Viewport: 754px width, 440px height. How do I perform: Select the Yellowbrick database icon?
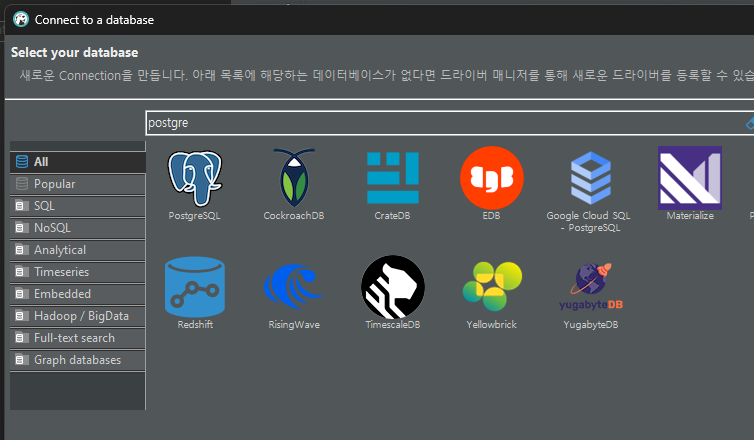pos(492,287)
